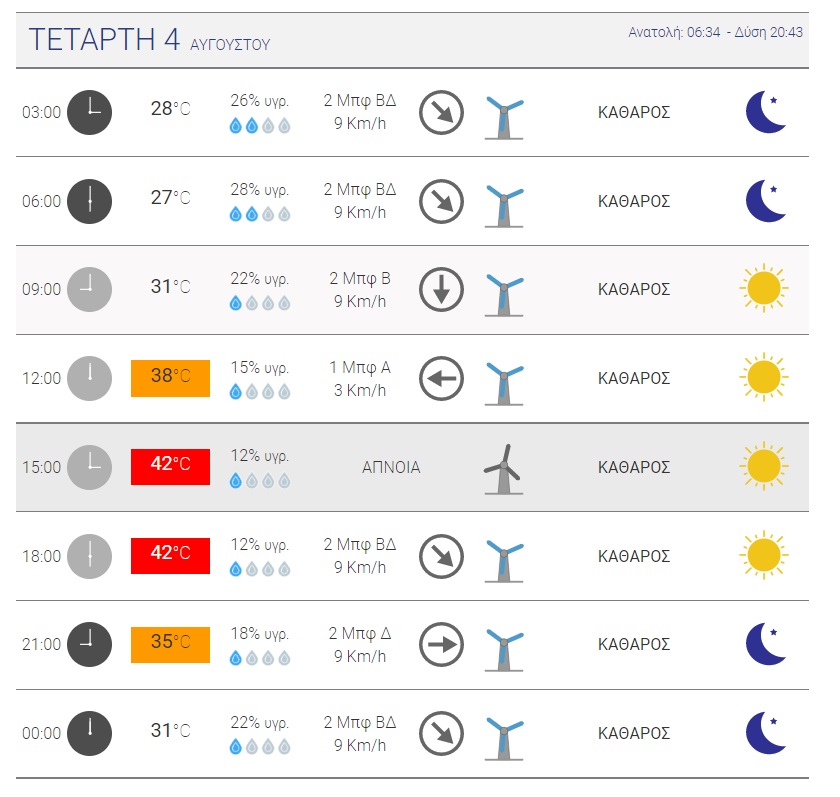Click the orange 35°C temperature box

(170, 644)
